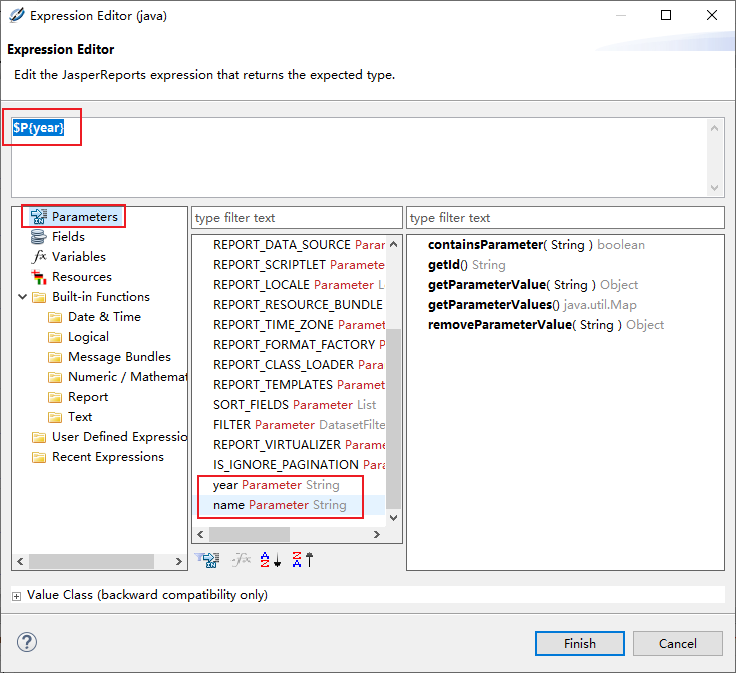Screen dimensions: 736x673
Task: Select Parameters category in tree
Action: [84, 217]
